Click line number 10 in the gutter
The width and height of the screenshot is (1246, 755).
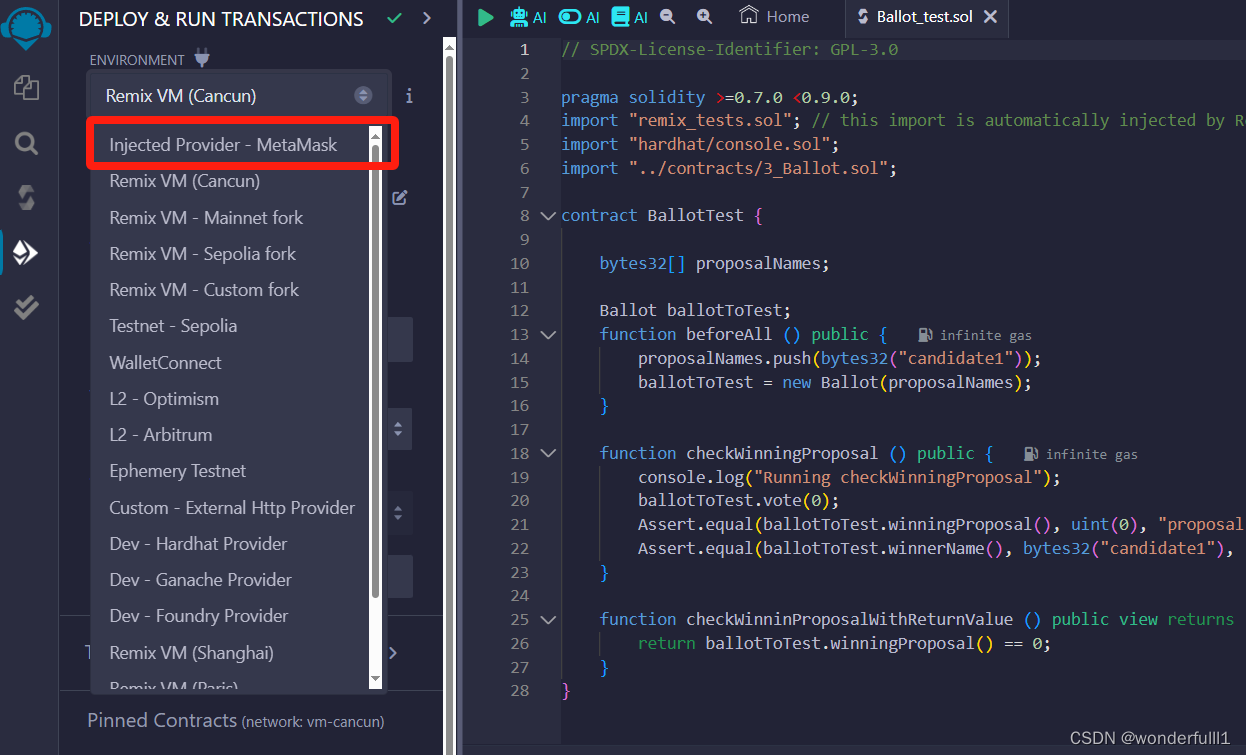pyautogui.click(x=519, y=264)
